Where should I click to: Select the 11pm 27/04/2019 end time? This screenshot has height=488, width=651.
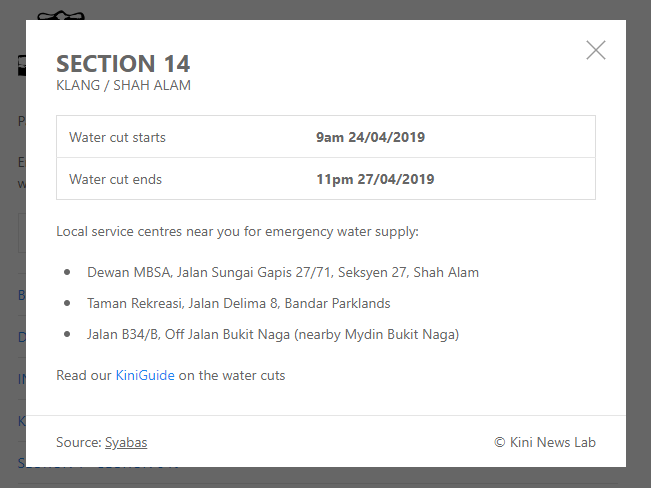tap(375, 180)
